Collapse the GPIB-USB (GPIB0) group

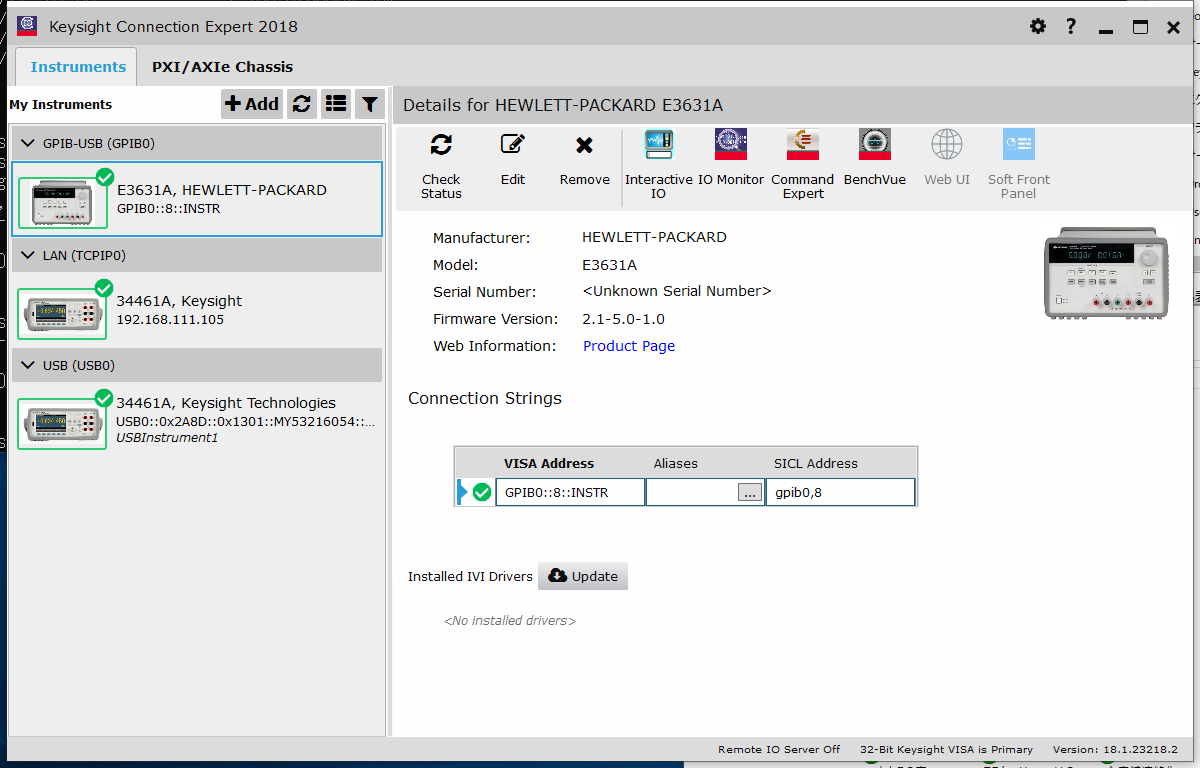pos(27,144)
